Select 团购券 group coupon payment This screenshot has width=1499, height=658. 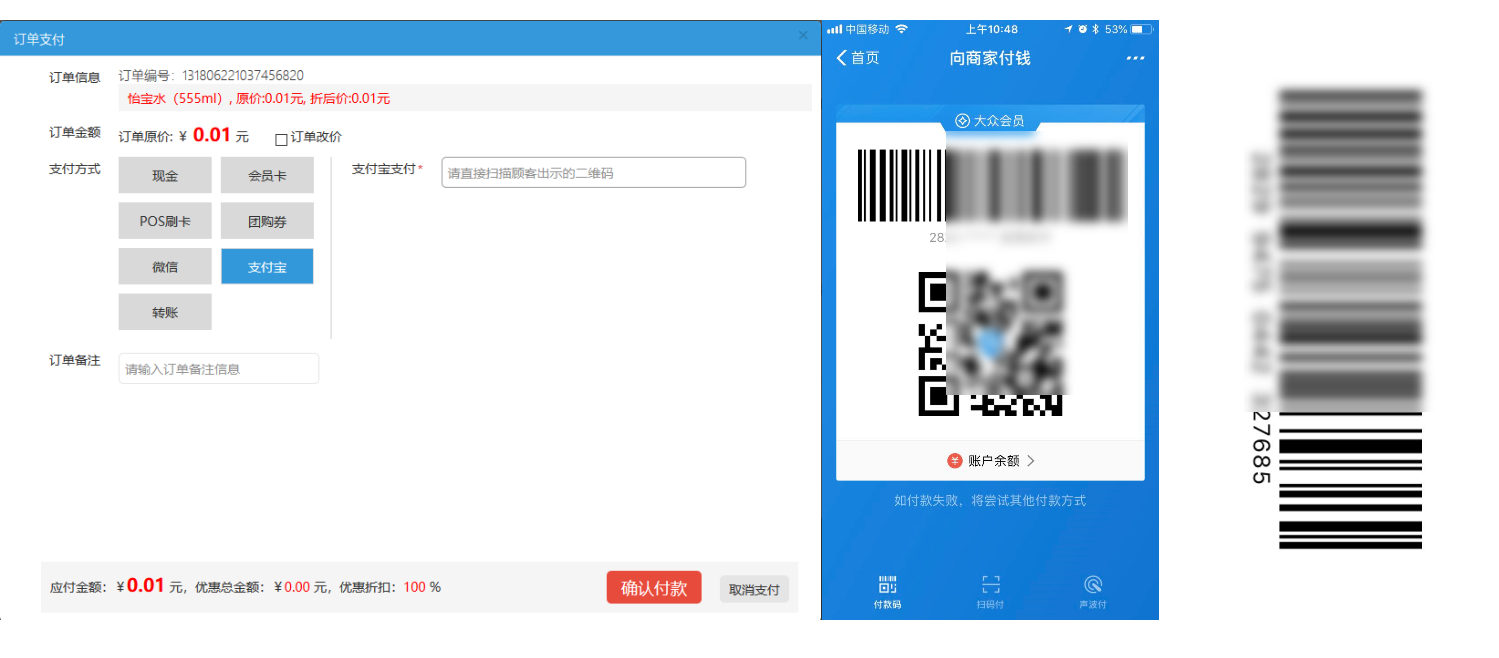267,221
